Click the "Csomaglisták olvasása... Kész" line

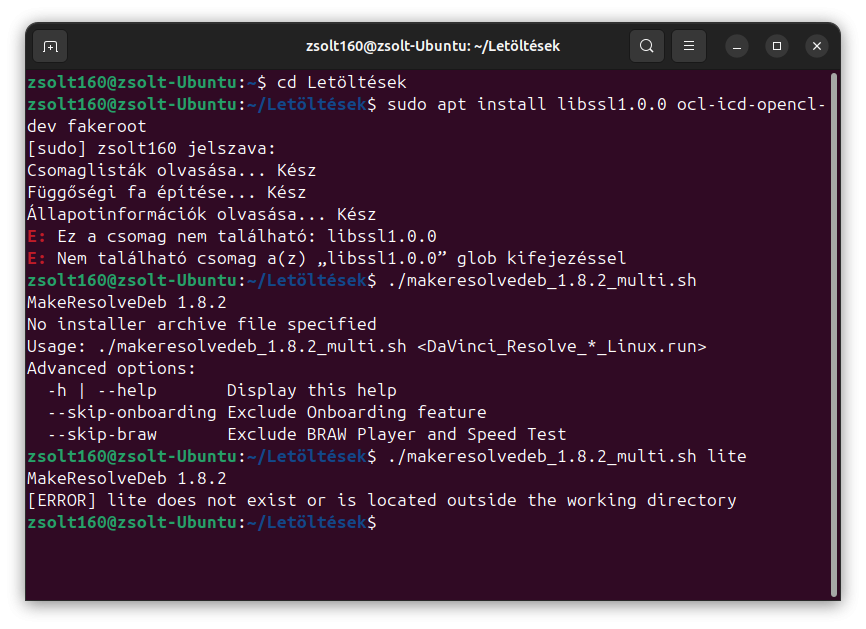(x=171, y=170)
